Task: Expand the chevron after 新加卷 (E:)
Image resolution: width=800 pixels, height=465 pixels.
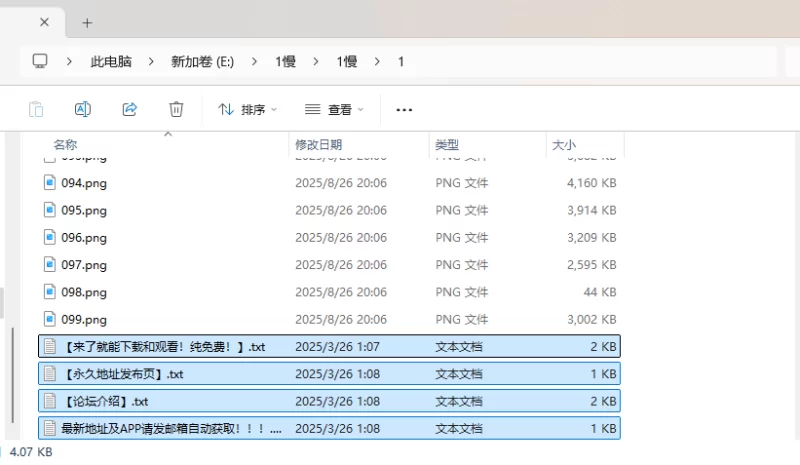Action: pyautogui.click(x=254, y=62)
